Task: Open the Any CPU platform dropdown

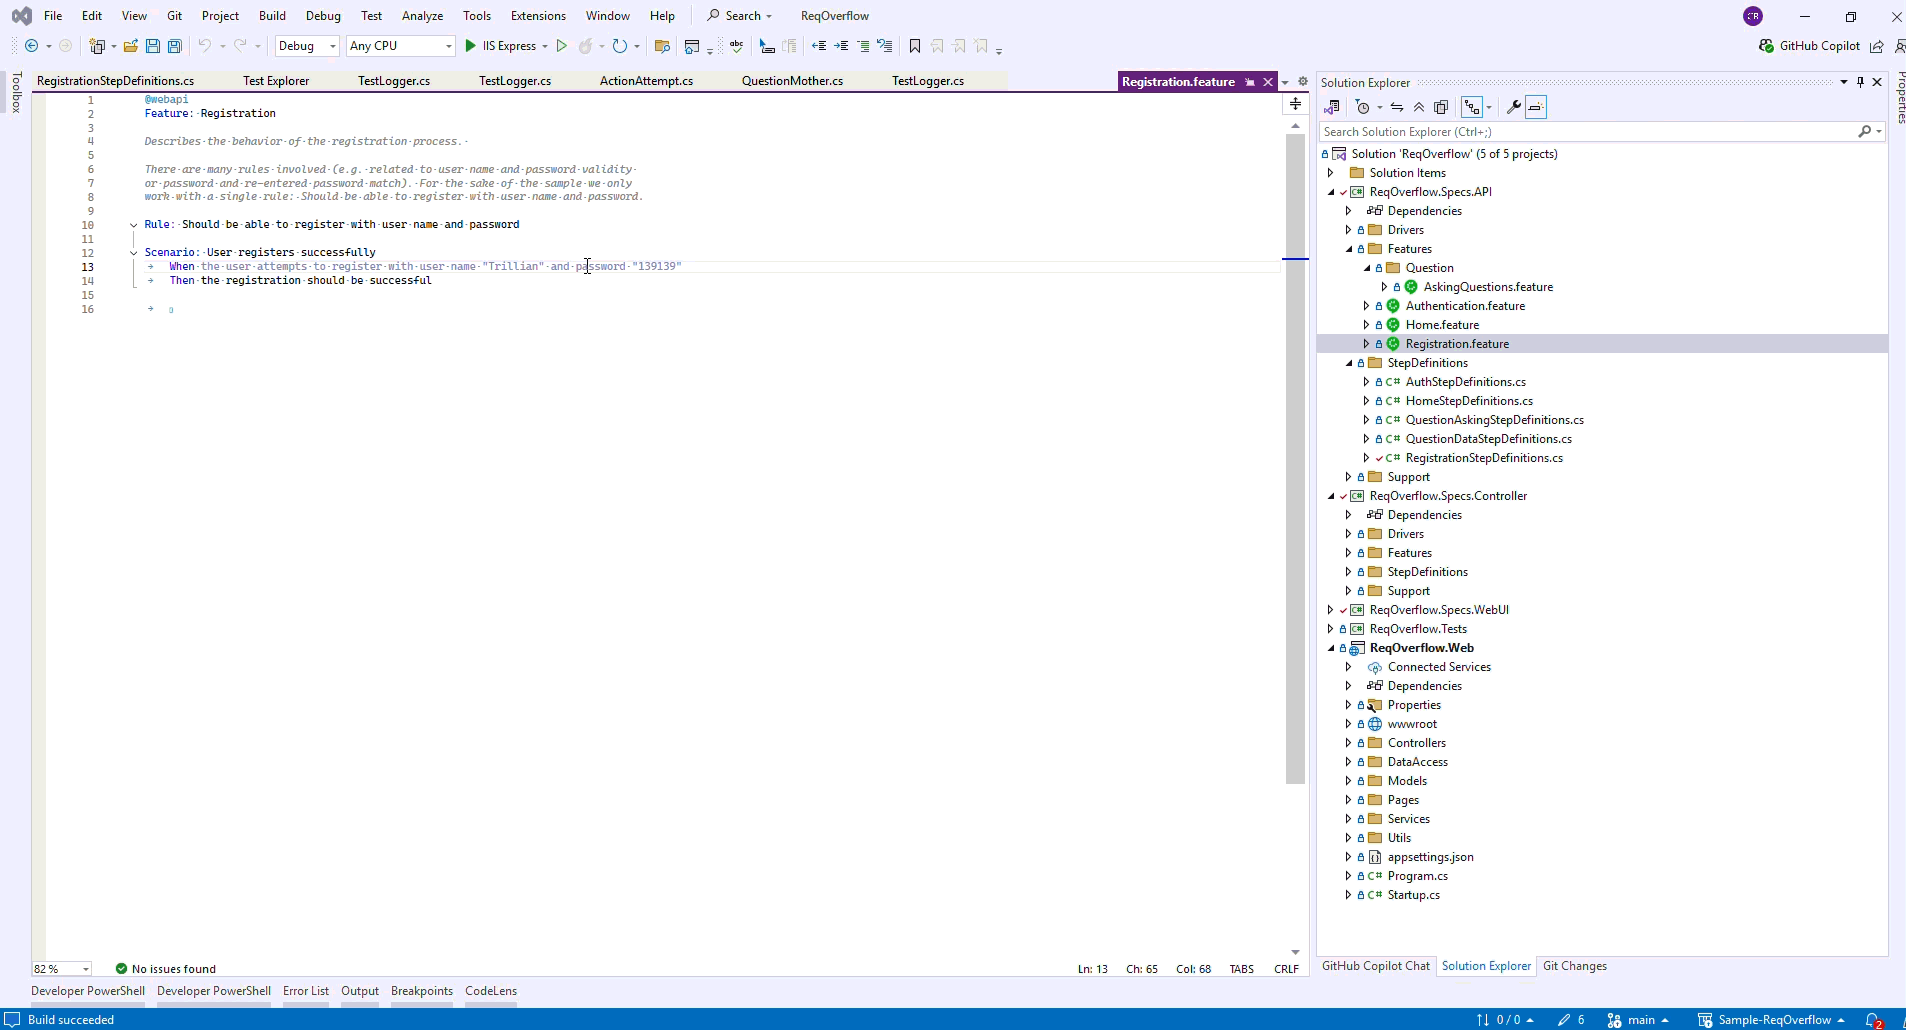Action: pyautogui.click(x=401, y=46)
